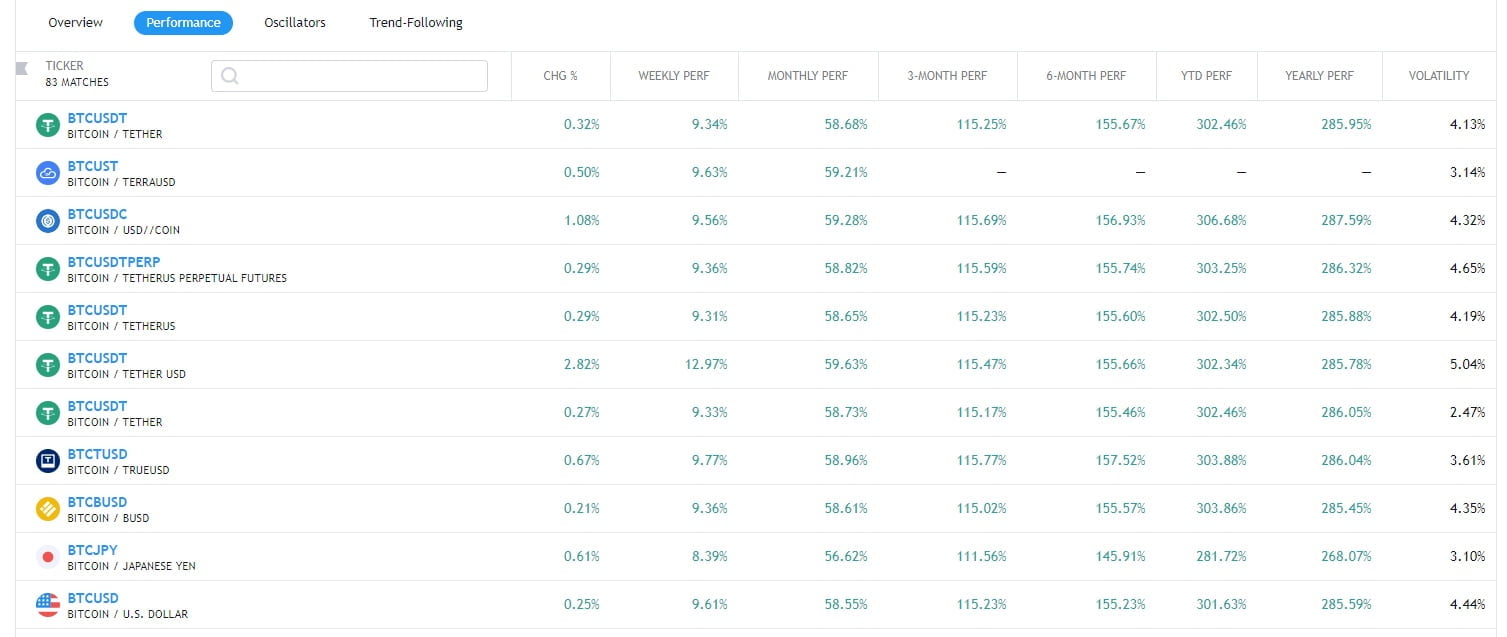Image resolution: width=1507 pixels, height=637 pixels.
Task: Click the YTD Perf column header
Action: [x=1206, y=76]
